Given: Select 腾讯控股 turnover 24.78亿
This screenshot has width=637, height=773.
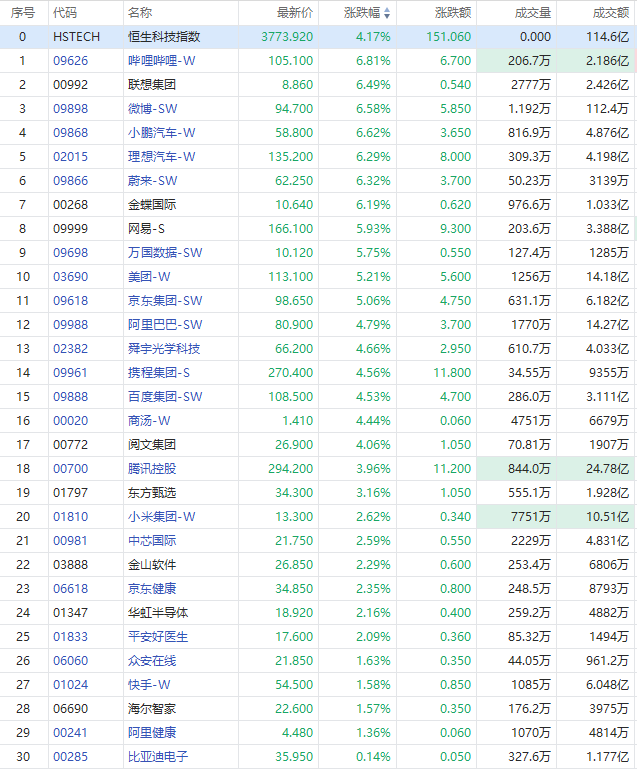Looking at the screenshot, I should (607, 468).
